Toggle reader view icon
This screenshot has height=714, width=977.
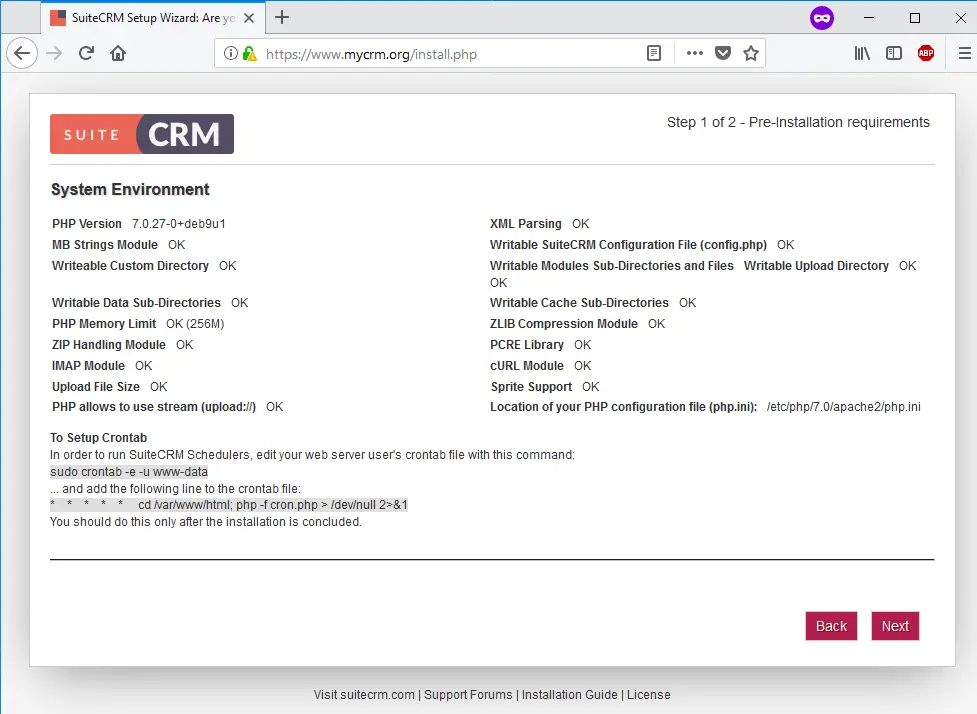[654, 54]
